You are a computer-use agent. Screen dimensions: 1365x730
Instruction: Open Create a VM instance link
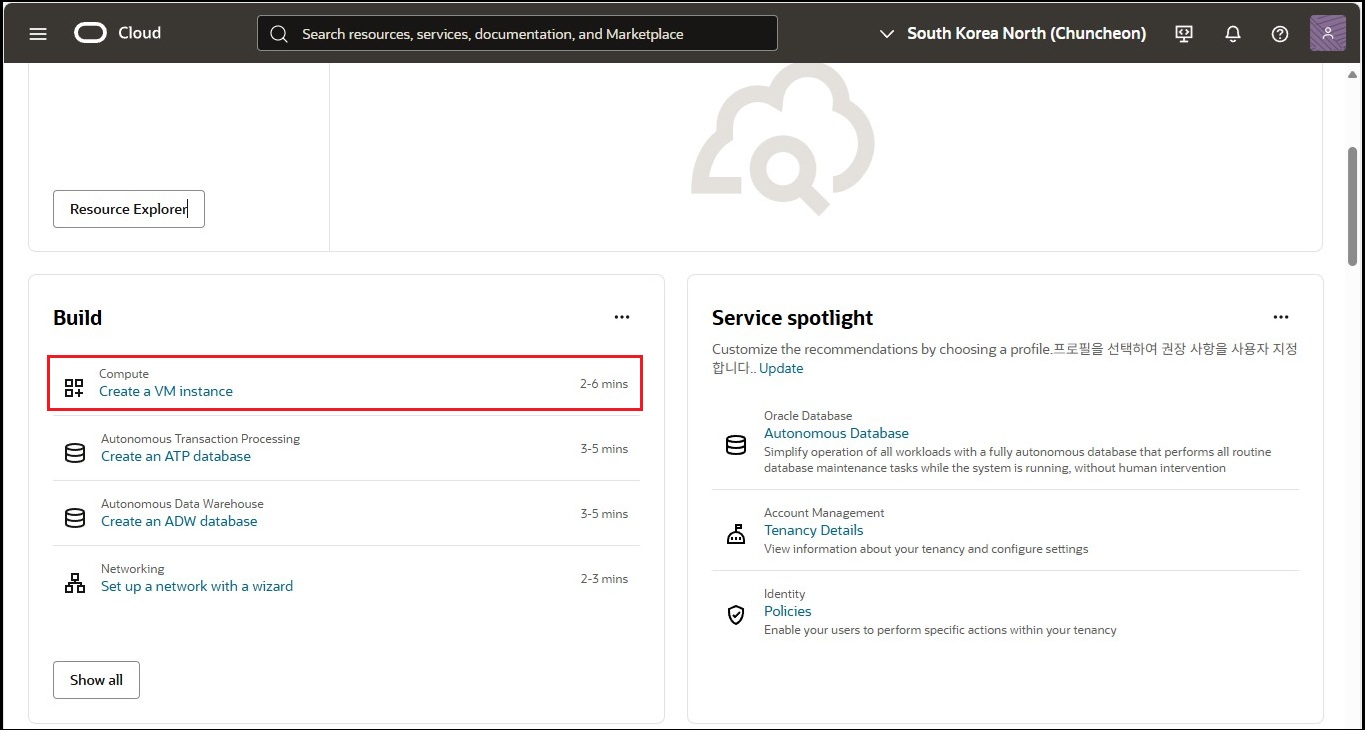tap(166, 391)
